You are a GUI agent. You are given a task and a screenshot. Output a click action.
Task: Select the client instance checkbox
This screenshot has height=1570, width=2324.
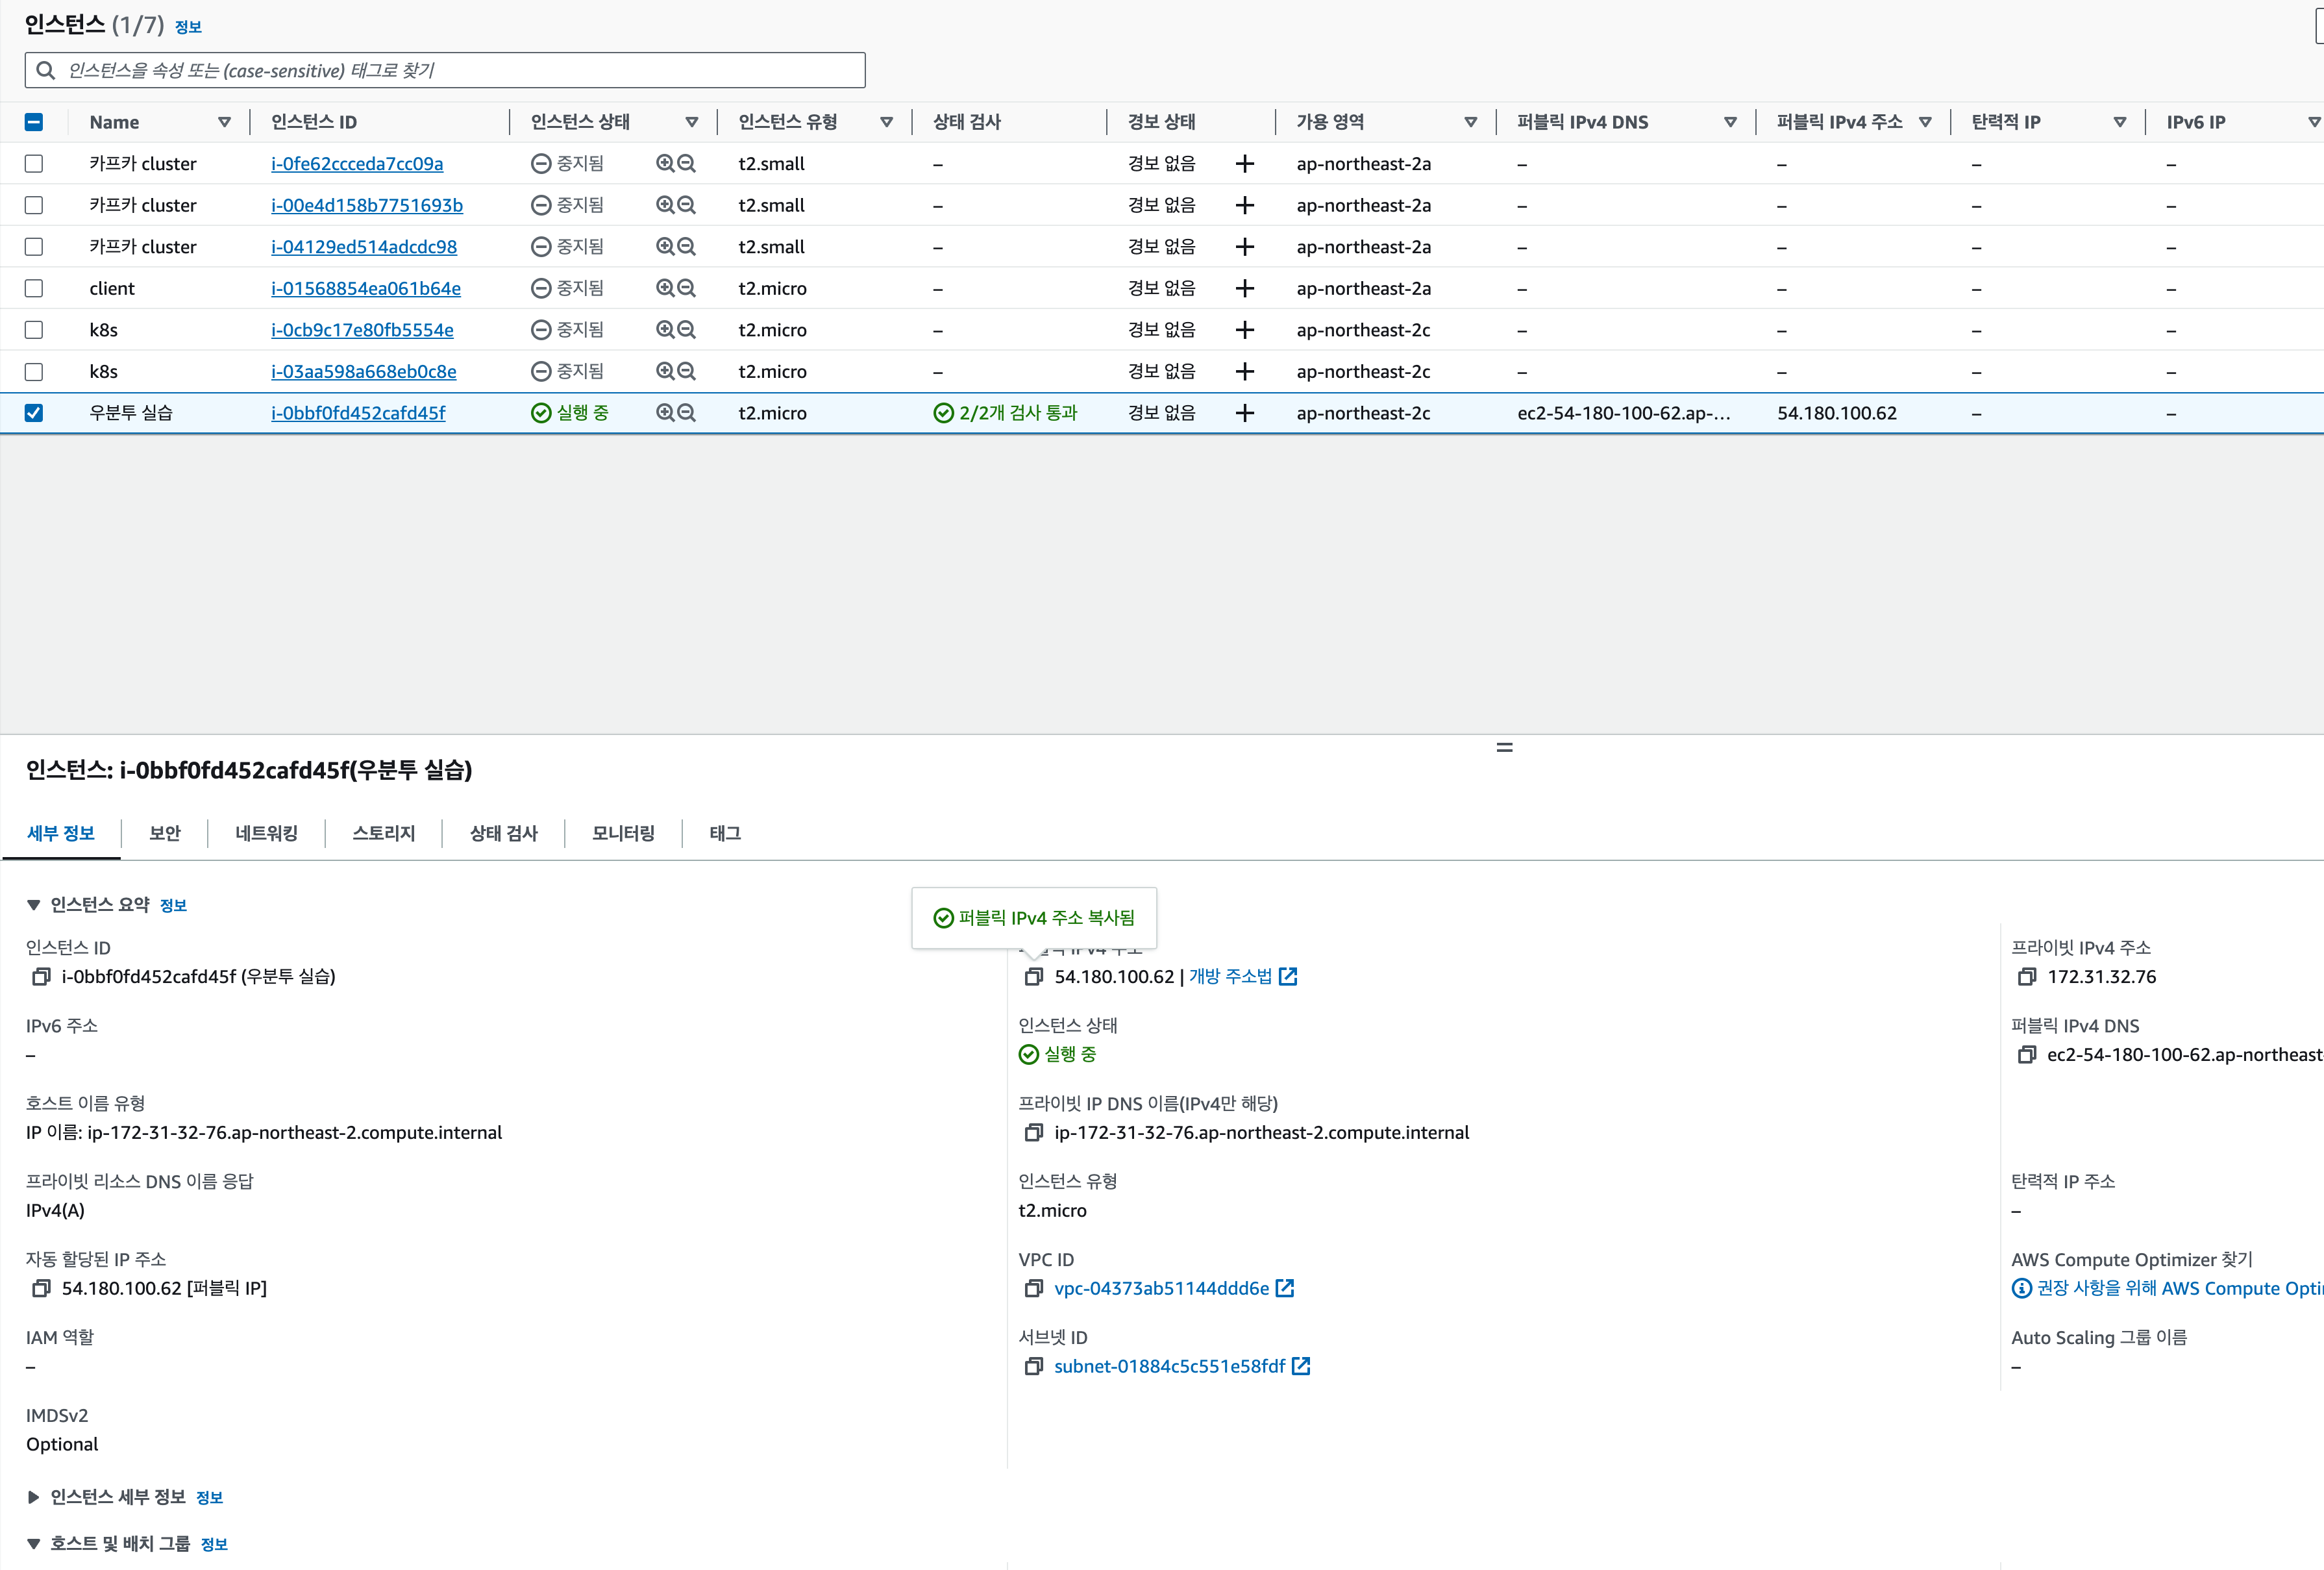click(x=34, y=288)
